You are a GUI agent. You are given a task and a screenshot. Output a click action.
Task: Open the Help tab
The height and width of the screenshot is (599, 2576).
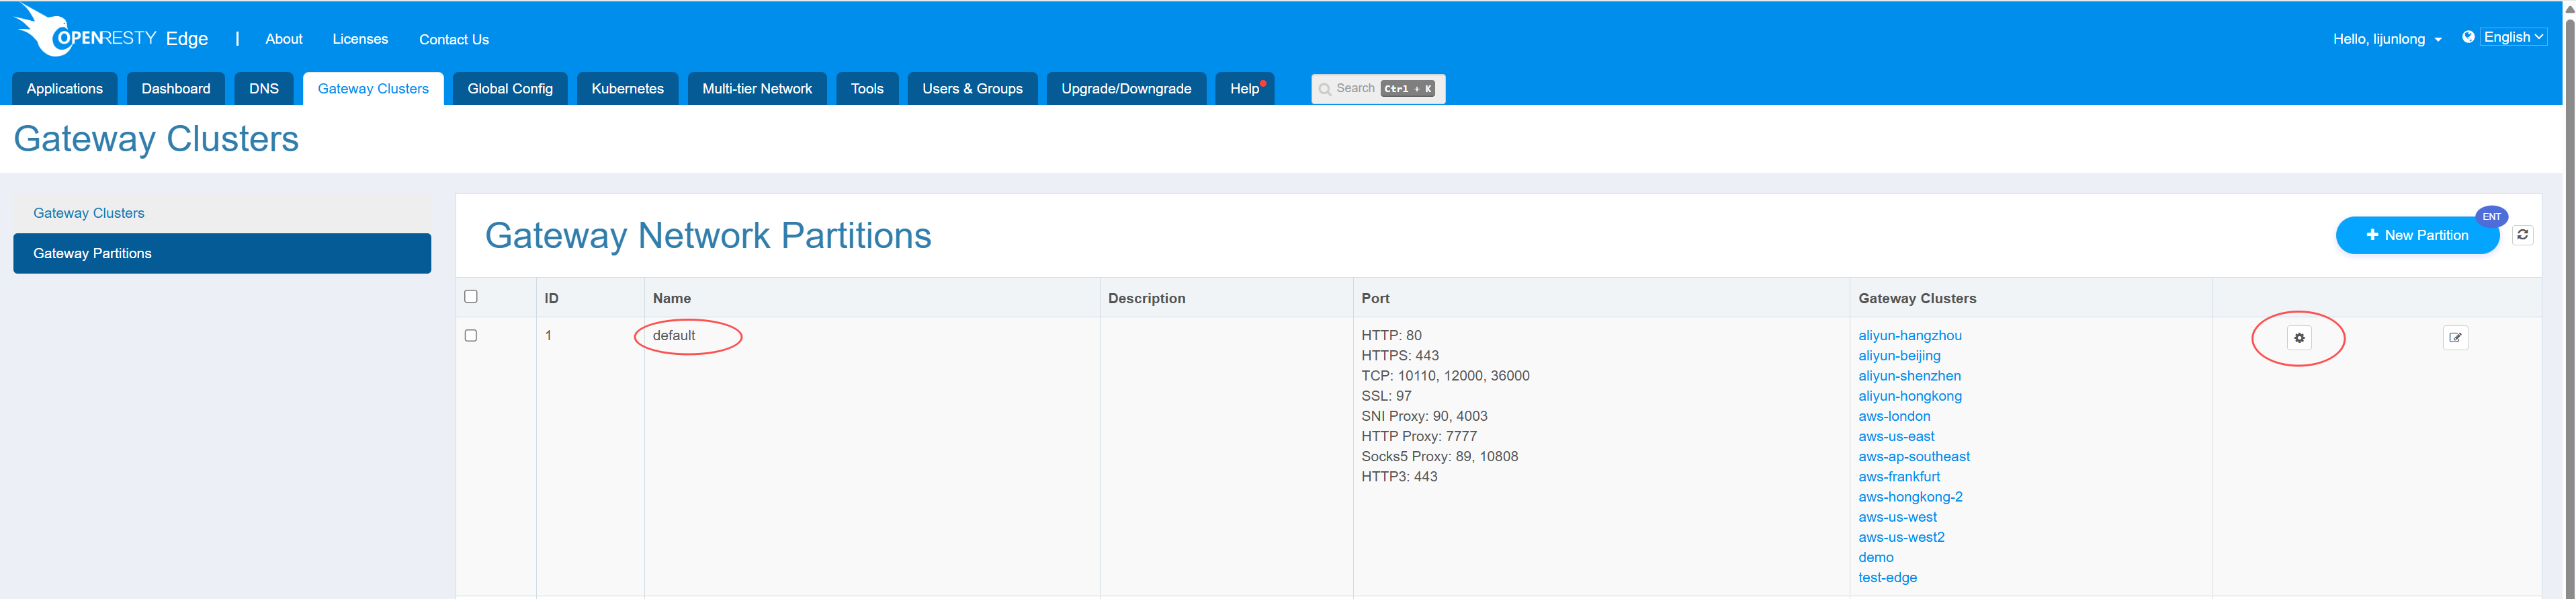1244,89
